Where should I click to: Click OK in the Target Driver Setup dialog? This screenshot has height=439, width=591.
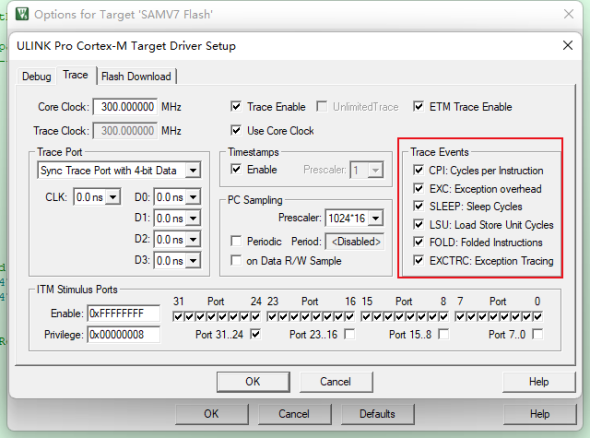253,382
